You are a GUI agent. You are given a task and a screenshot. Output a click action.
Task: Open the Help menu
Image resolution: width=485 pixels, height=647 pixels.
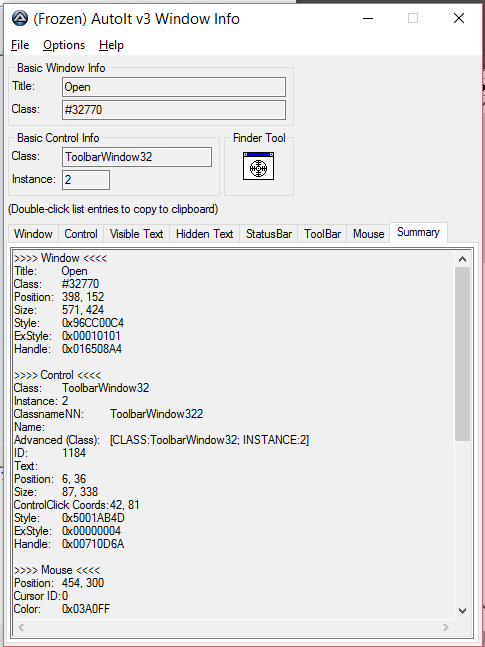coord(111,45)
